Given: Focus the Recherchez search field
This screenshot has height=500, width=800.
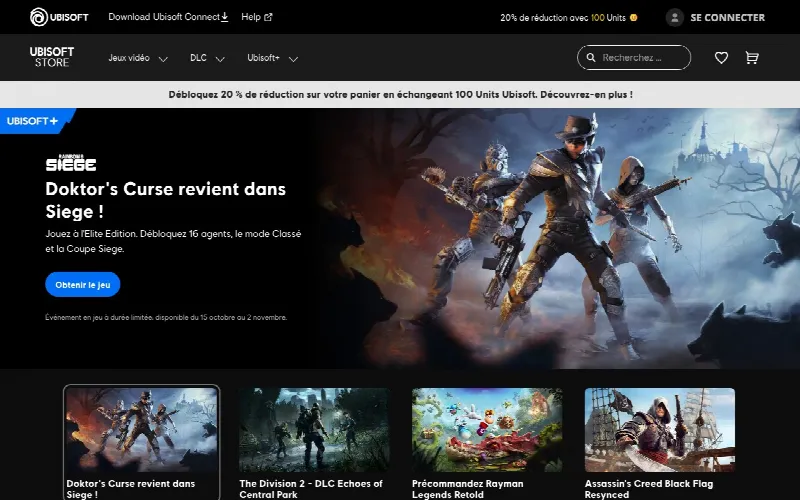Looking at the screenshot, I should [634, 58].
